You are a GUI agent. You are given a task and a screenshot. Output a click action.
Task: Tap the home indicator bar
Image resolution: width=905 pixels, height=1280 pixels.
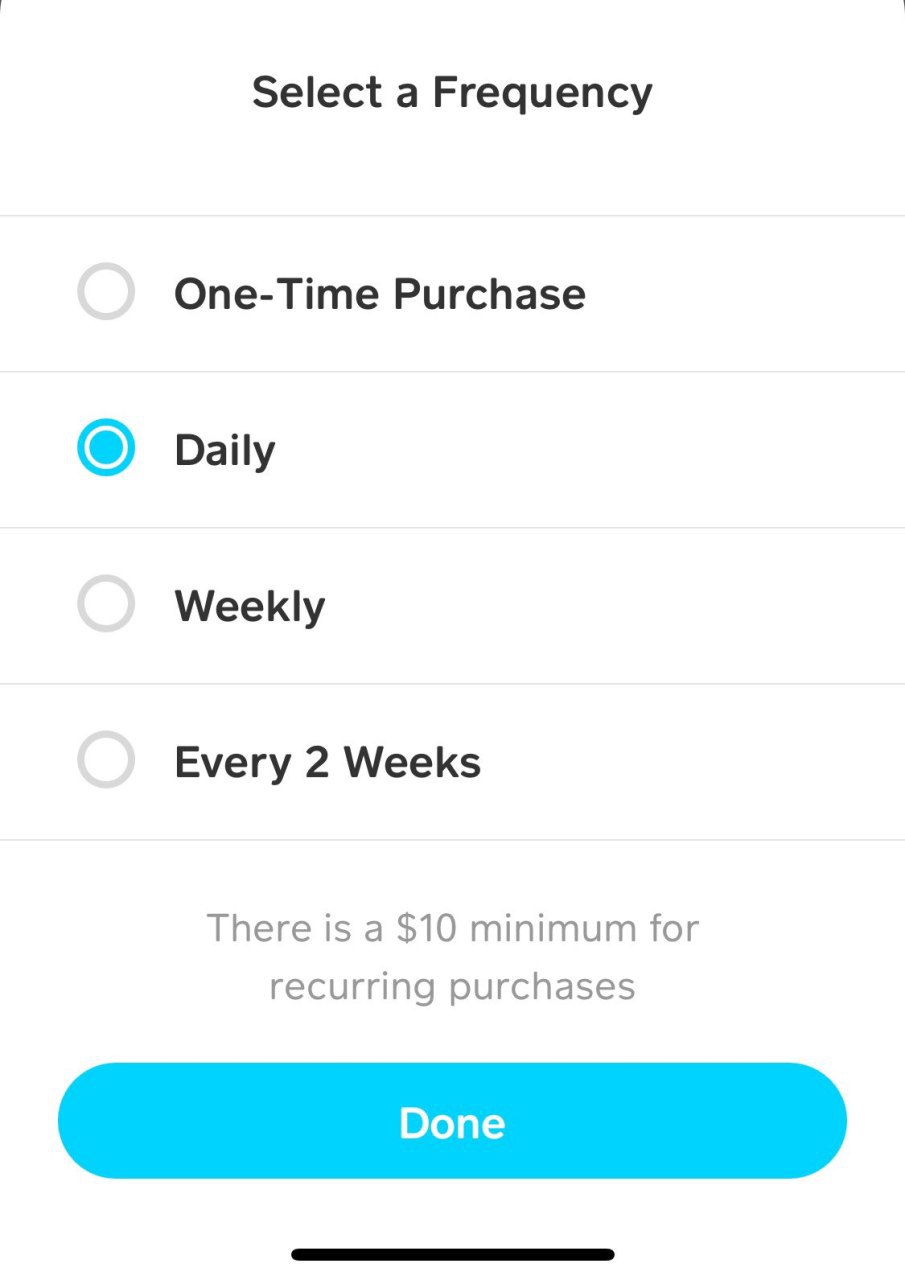pyautogui.click(x=452, y=1254)
